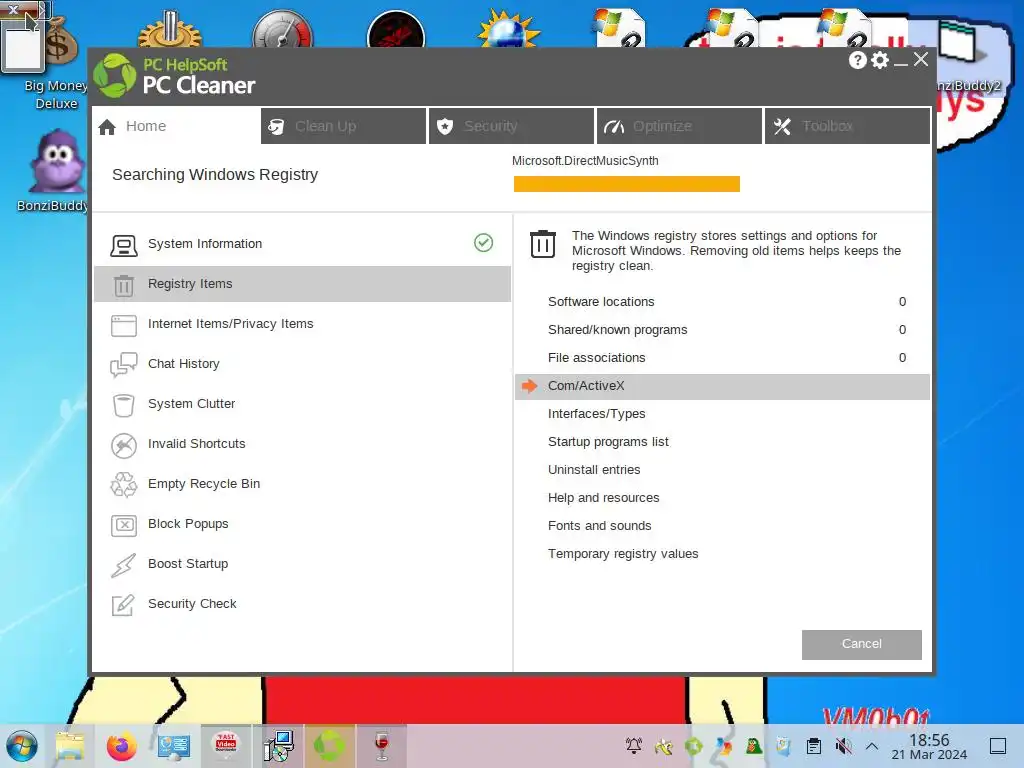The height and width of the screenshot is (768, 1024).
Task: Click the PC Cleaner taskbar button
Action: click(x=330, y=746)
